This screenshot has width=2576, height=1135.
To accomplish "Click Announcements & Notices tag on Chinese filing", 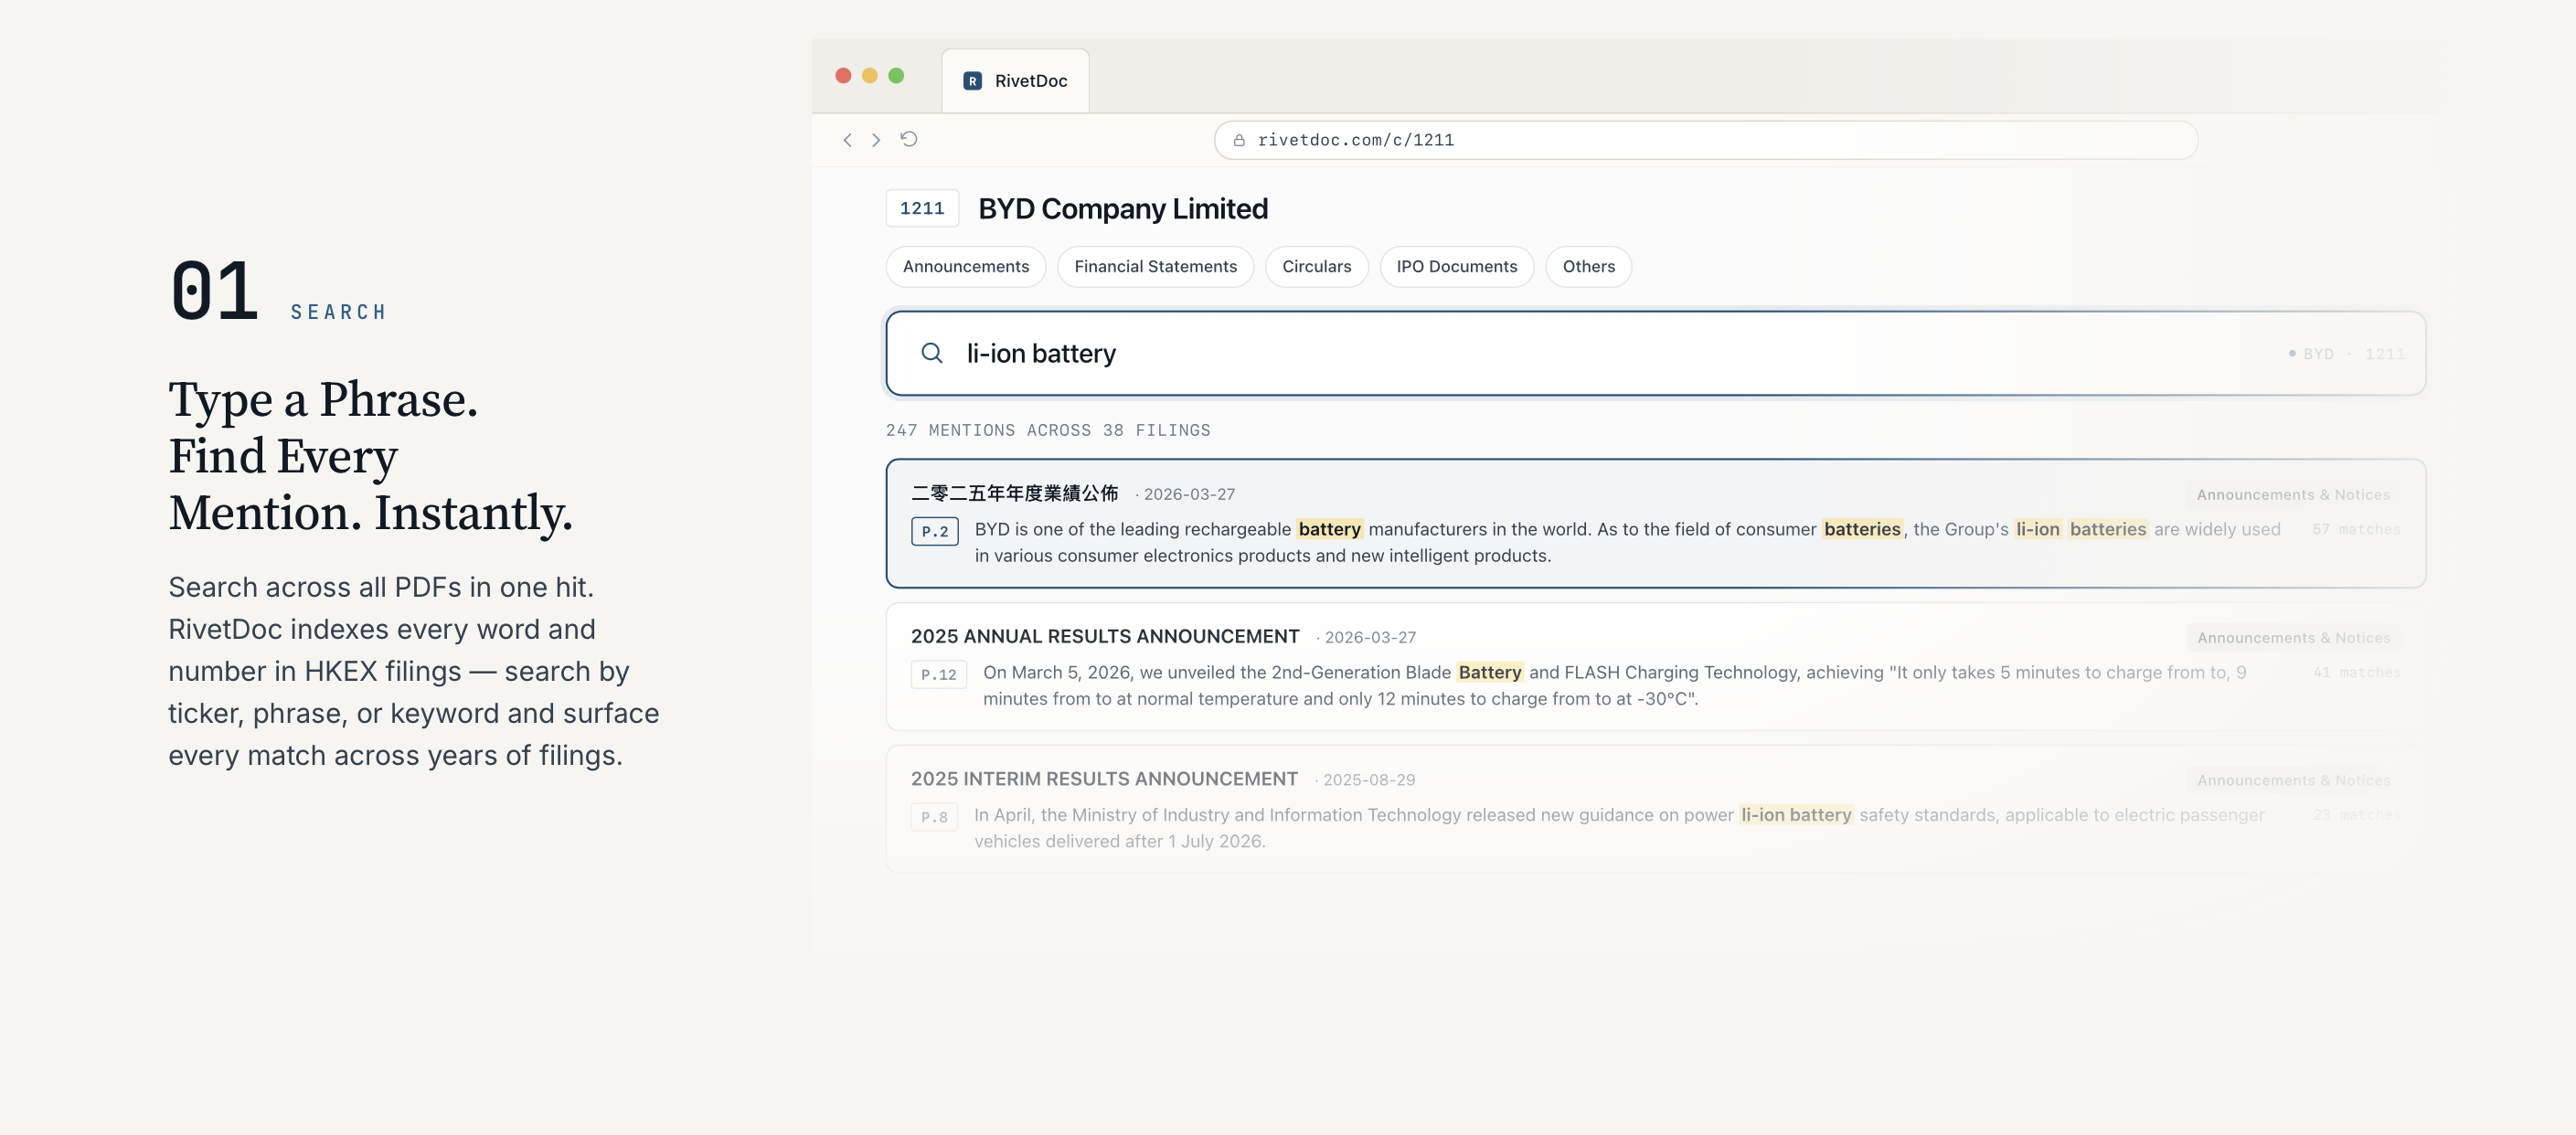I will click(x=2293, y=494).
